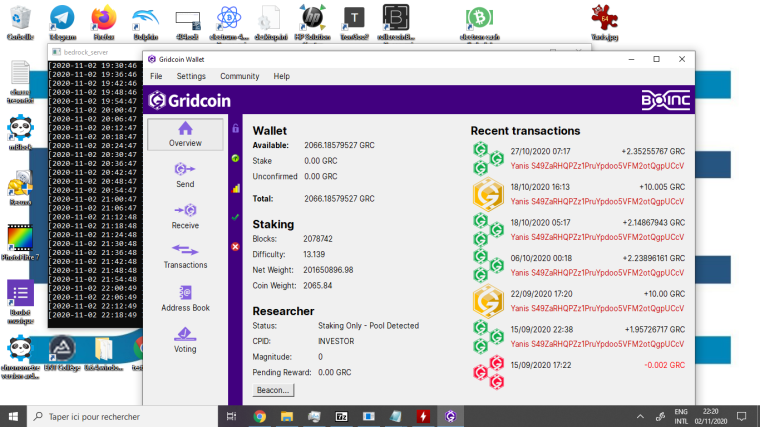Click the green sync checkmark icon
The height and width of the screenshot is (427, 760).
236,217
